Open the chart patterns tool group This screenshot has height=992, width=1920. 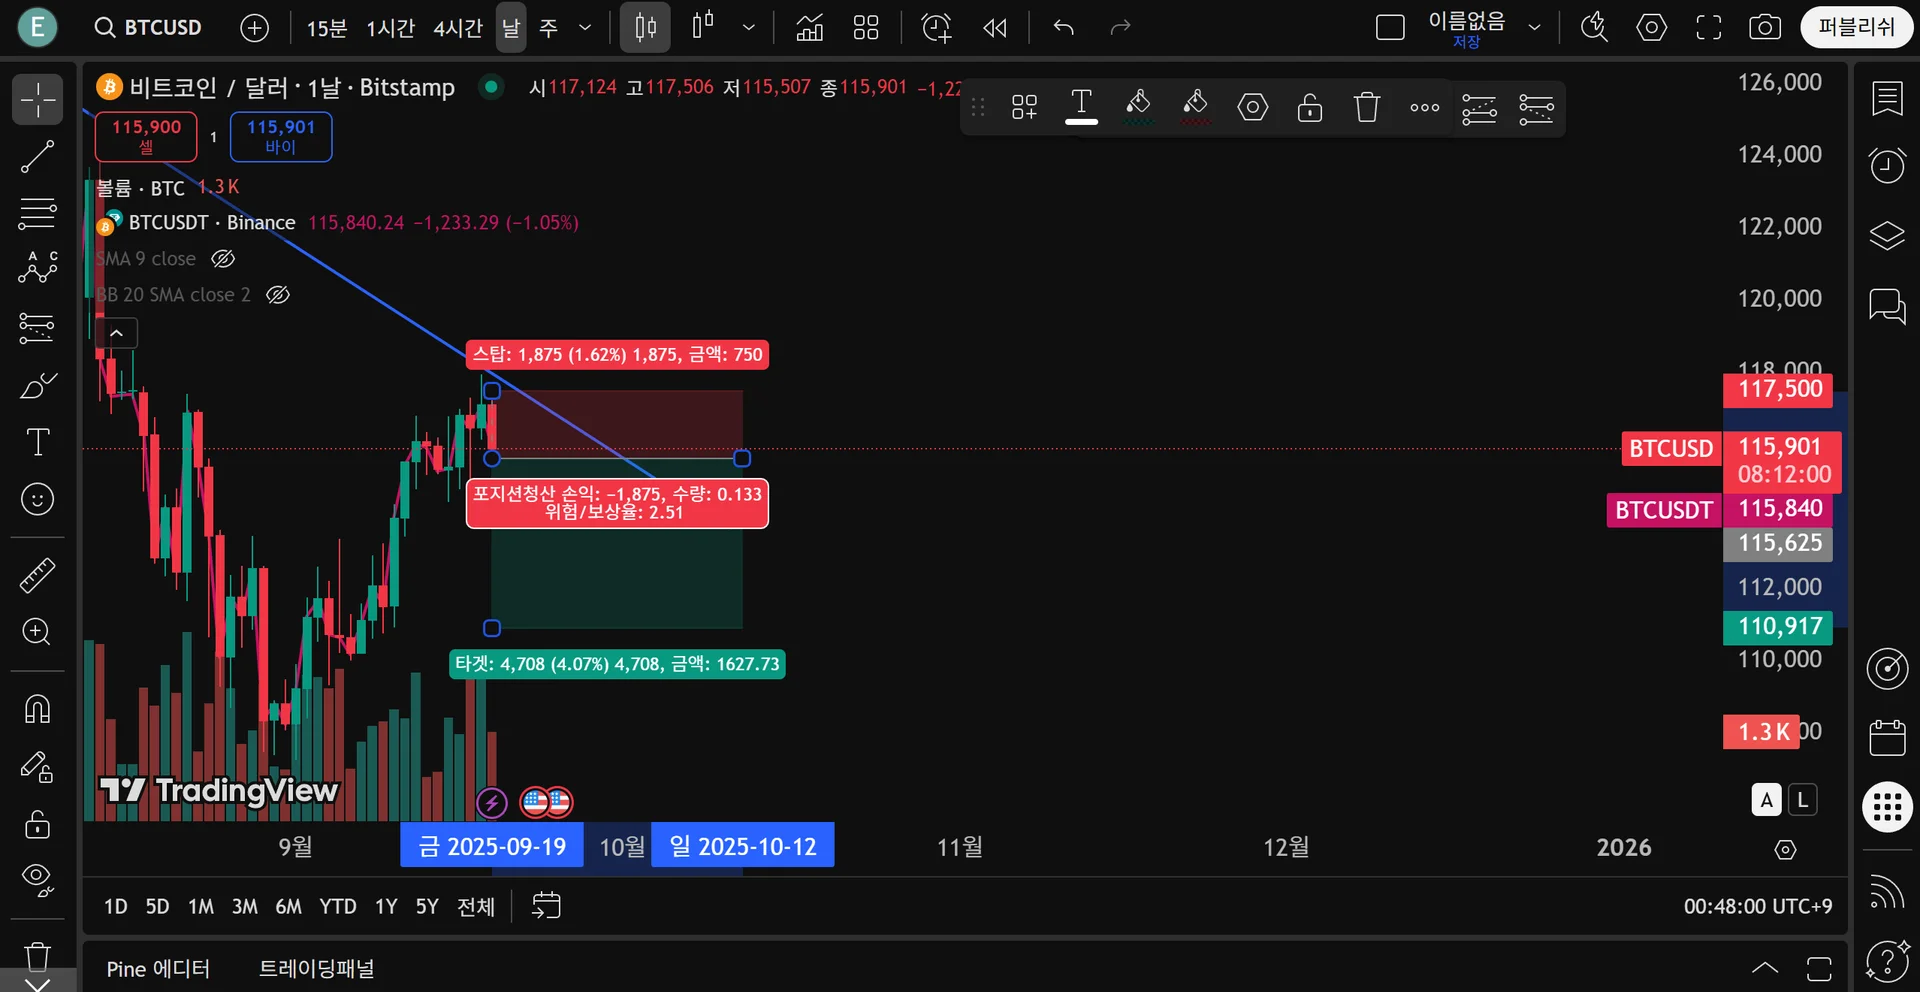coord(38,268)
